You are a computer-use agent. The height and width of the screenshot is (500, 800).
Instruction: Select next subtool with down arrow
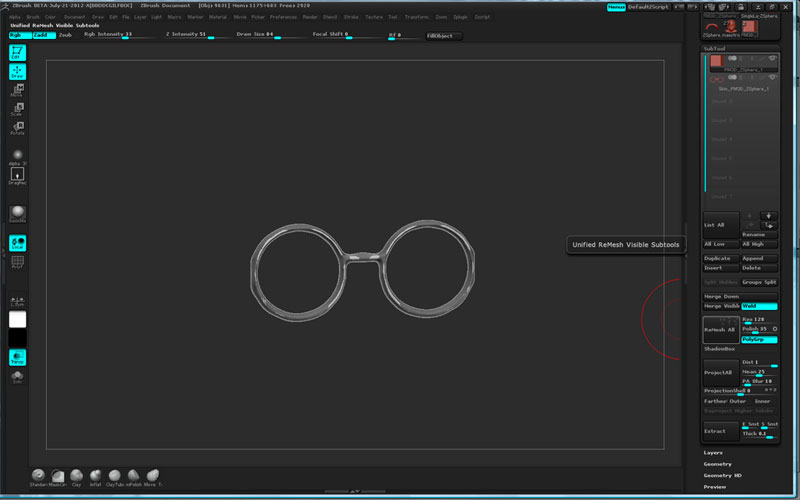pos(768,216)
